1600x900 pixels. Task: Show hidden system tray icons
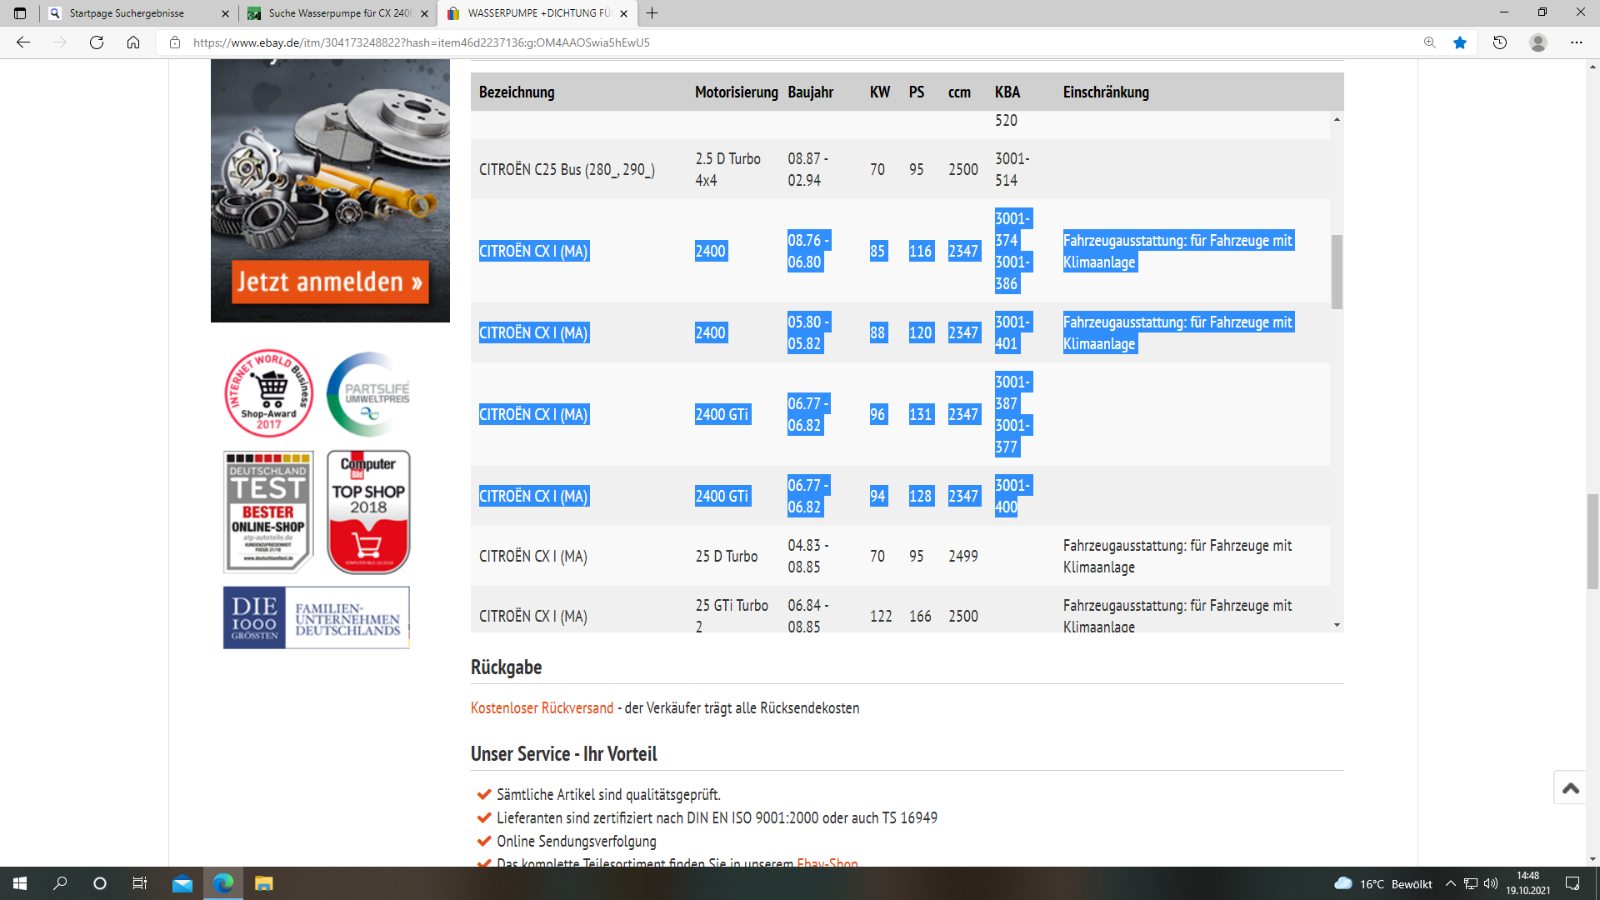1451,884
